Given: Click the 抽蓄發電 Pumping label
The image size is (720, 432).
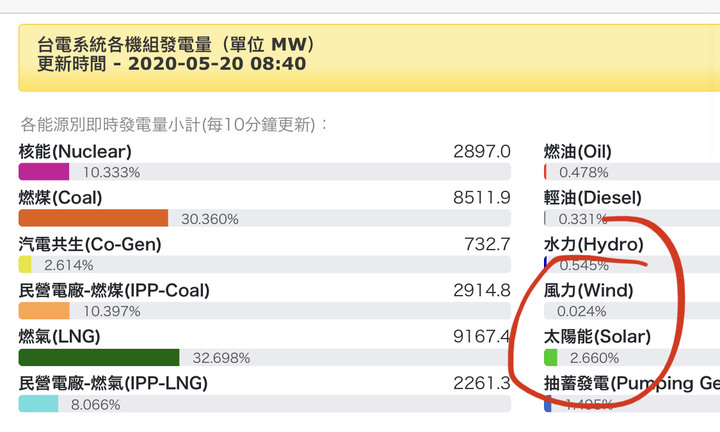Looking at the screenshot, I should 632,383.
